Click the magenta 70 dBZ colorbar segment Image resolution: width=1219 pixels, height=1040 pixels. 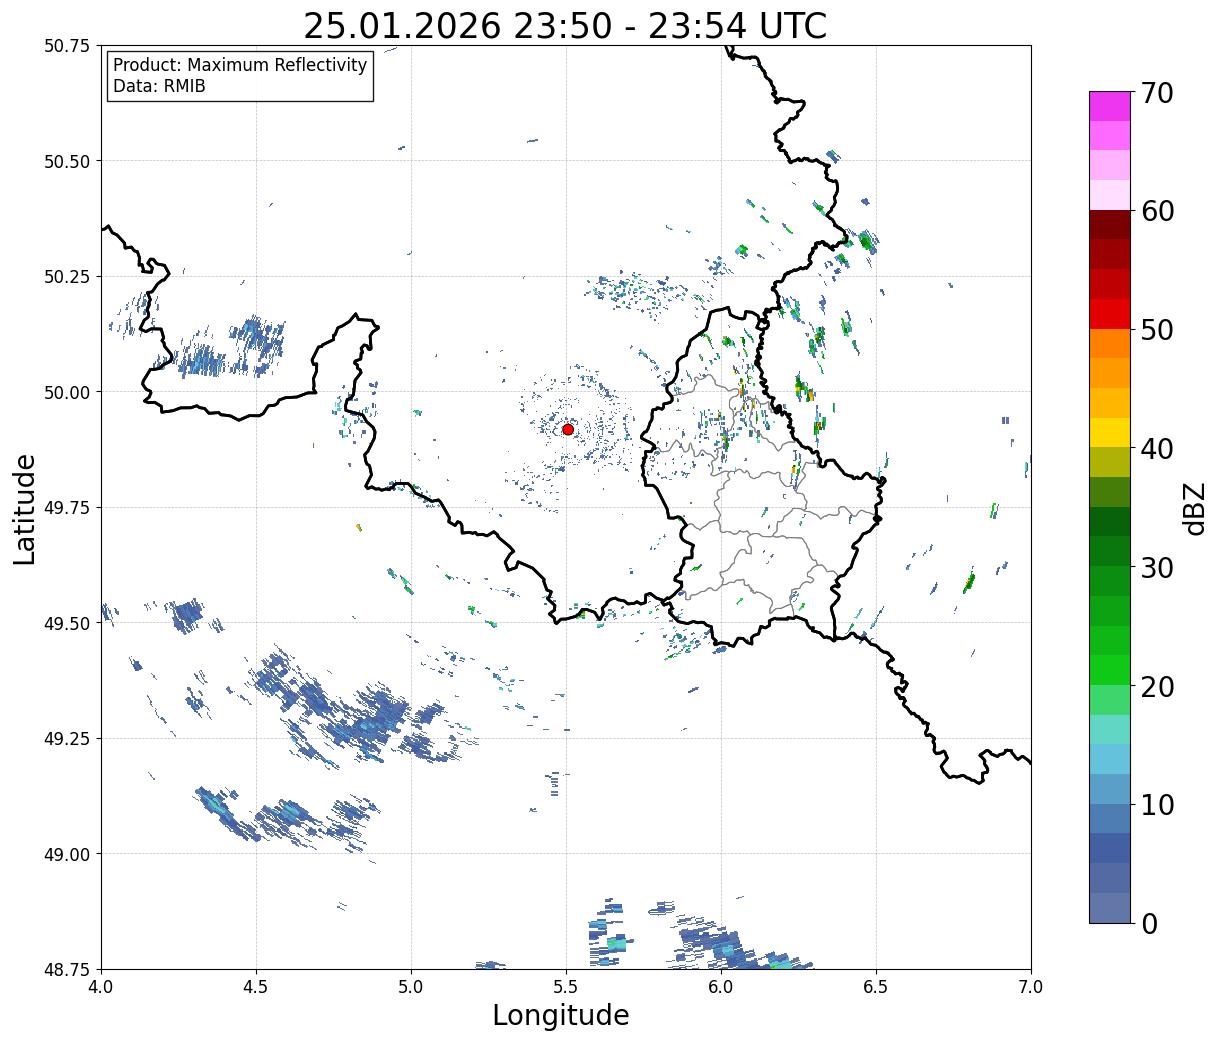[1110, 106]
